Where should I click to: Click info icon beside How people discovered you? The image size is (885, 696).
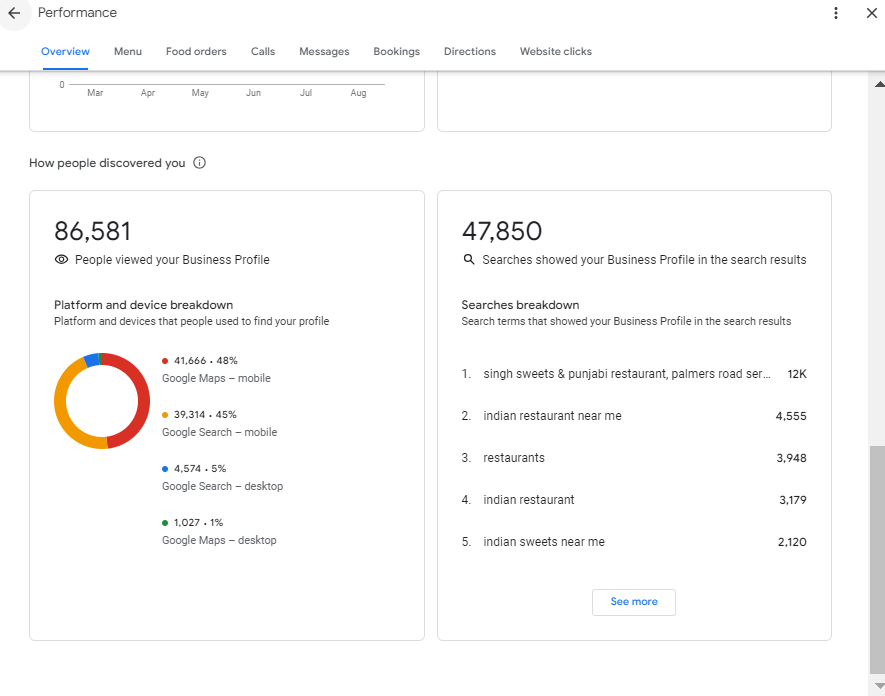(199, 163)
